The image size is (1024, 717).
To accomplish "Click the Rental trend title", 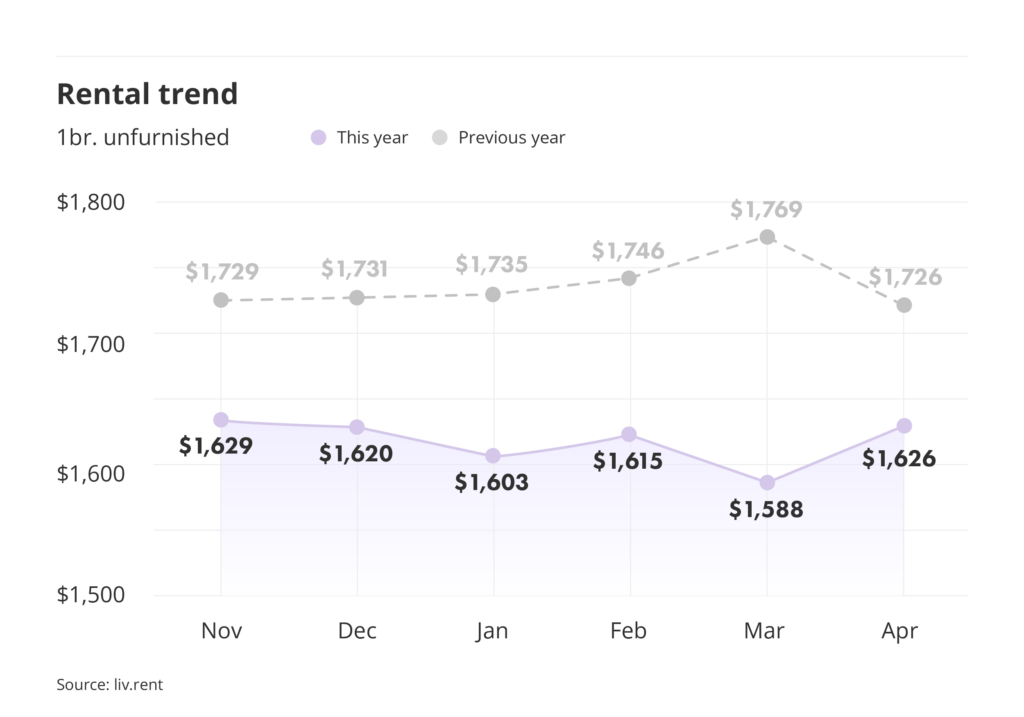I will [x=147, y=94].
